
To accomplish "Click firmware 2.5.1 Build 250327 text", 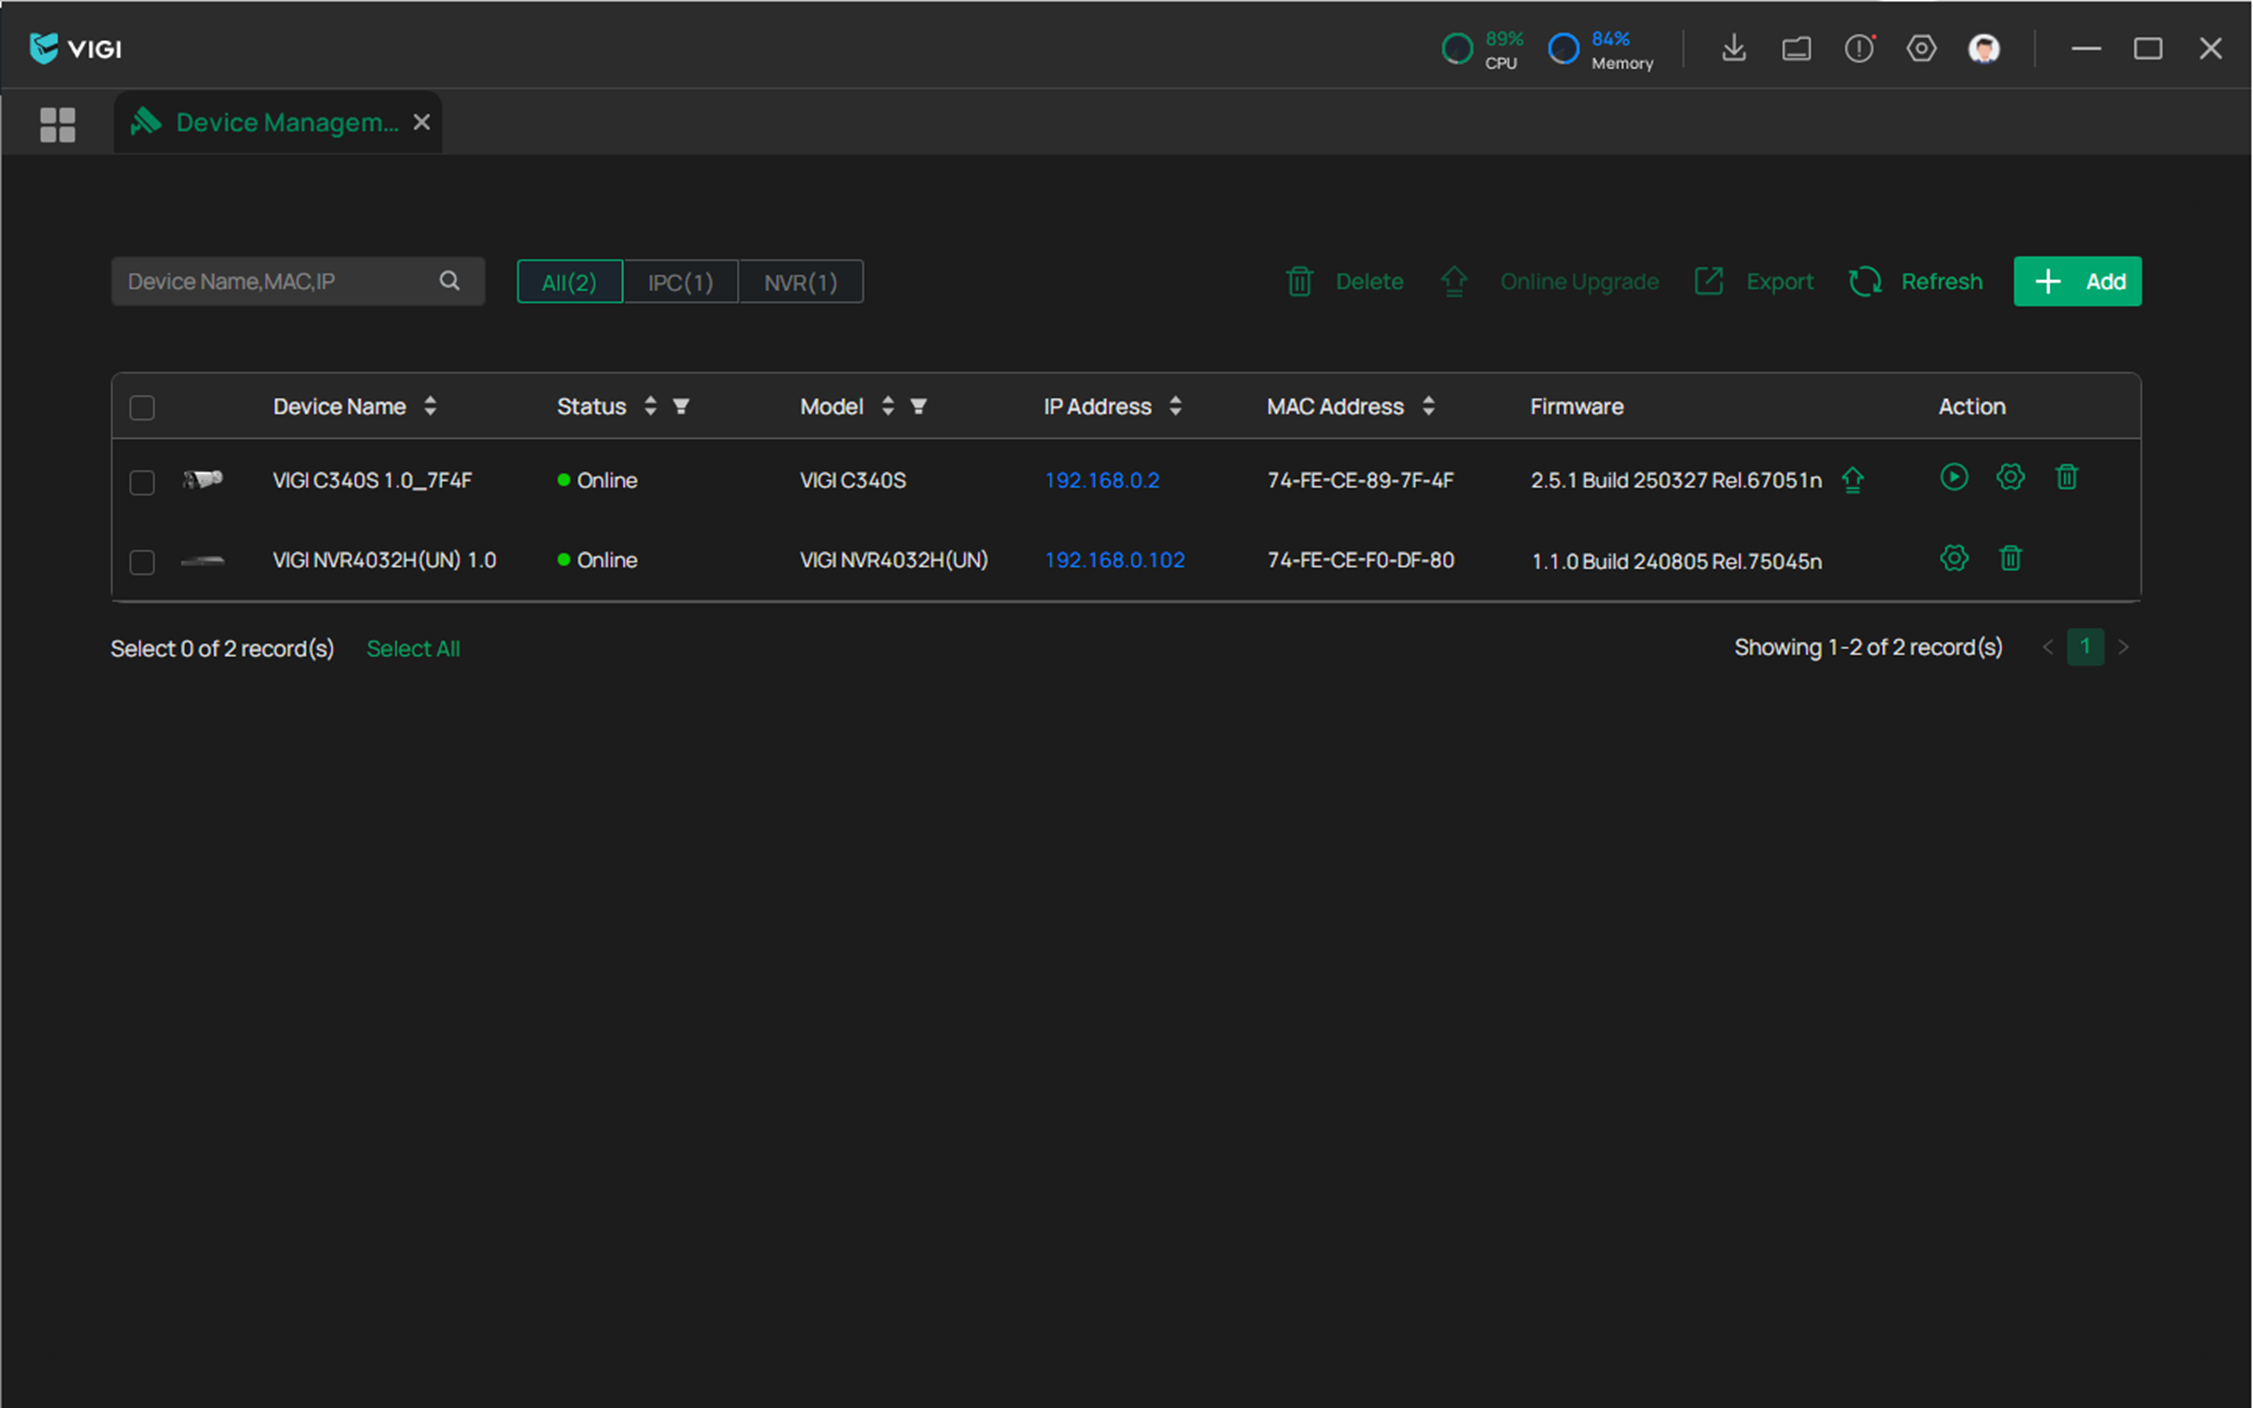I will (x=1676, y=480).
